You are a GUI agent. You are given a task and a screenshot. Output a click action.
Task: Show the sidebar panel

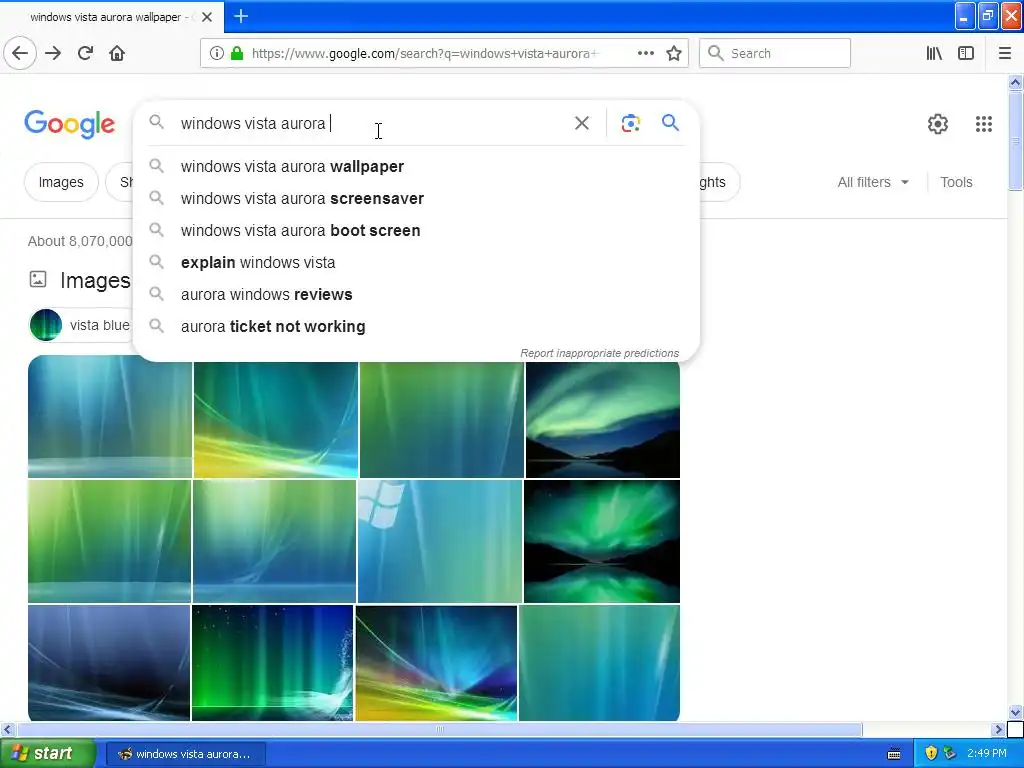click(966, 54)
